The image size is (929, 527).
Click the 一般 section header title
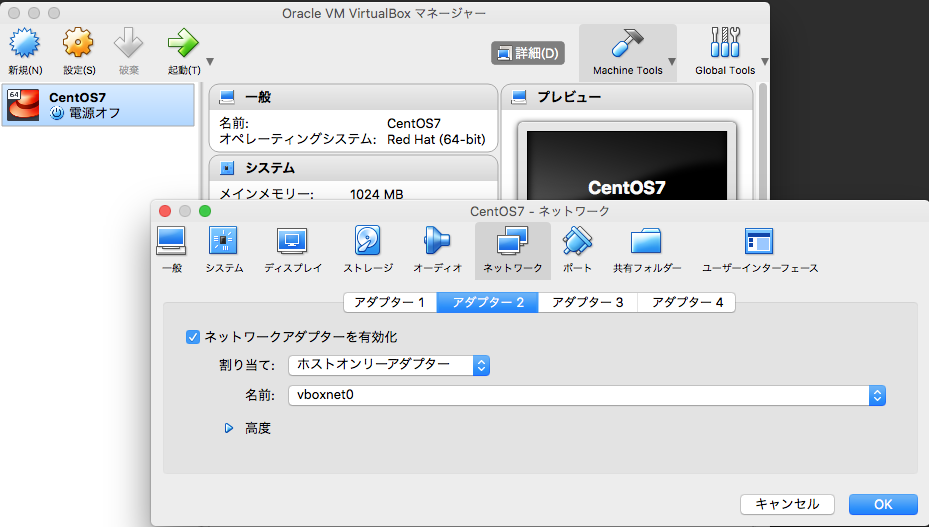tap(258, 97)
